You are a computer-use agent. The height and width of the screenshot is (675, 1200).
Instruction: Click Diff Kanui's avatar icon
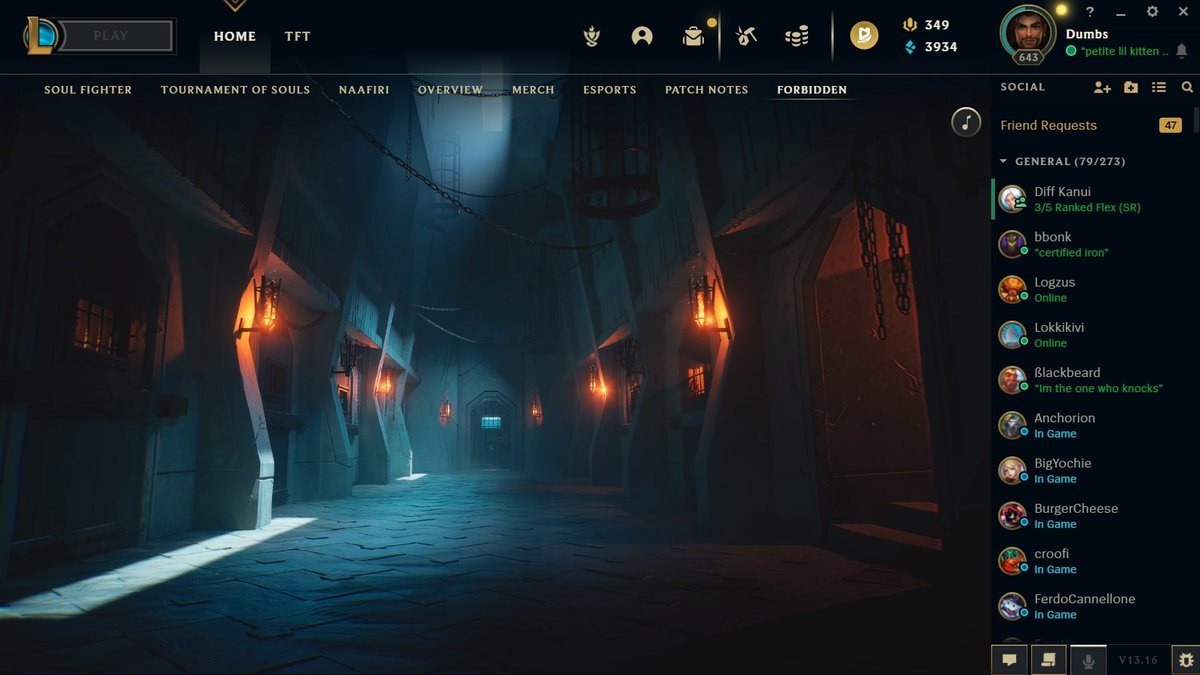click(1012, 199)
